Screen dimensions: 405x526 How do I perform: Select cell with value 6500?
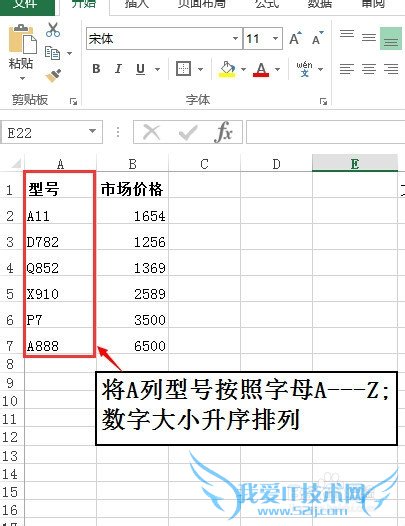click(x=133, y=341)
